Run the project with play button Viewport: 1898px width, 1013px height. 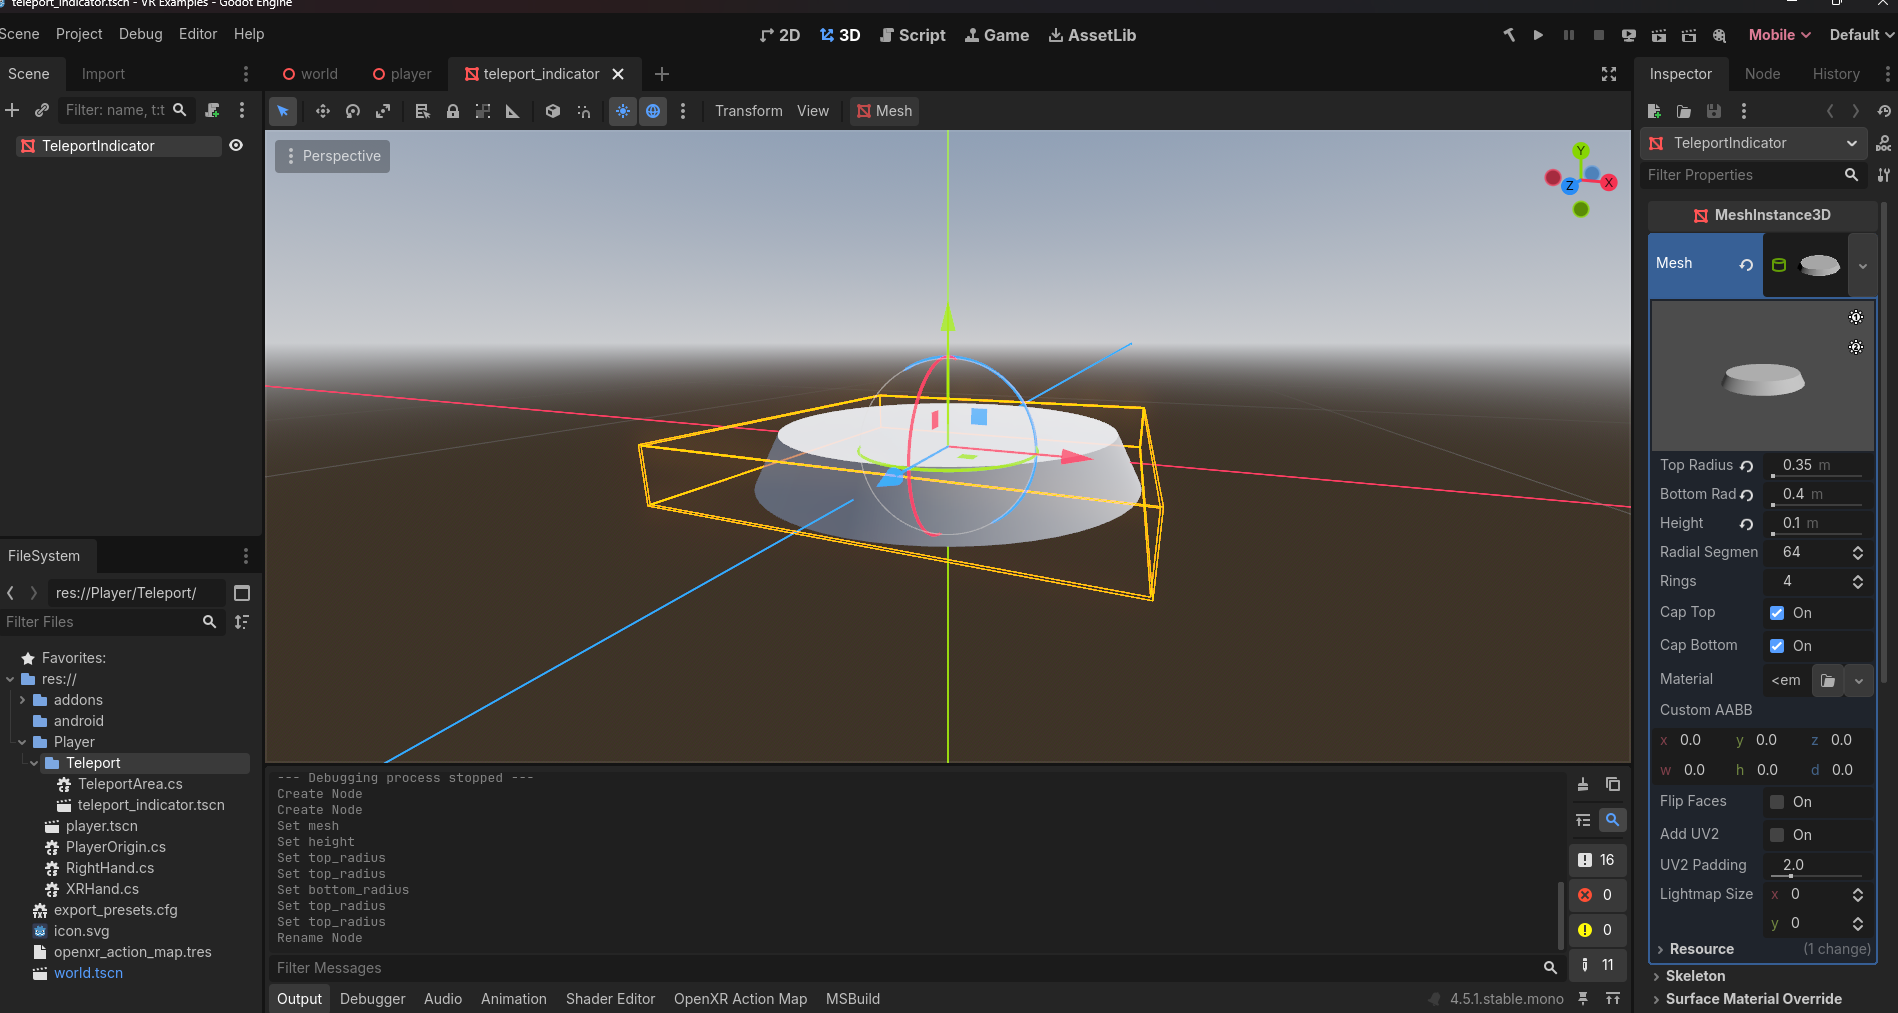(1538, 35)
